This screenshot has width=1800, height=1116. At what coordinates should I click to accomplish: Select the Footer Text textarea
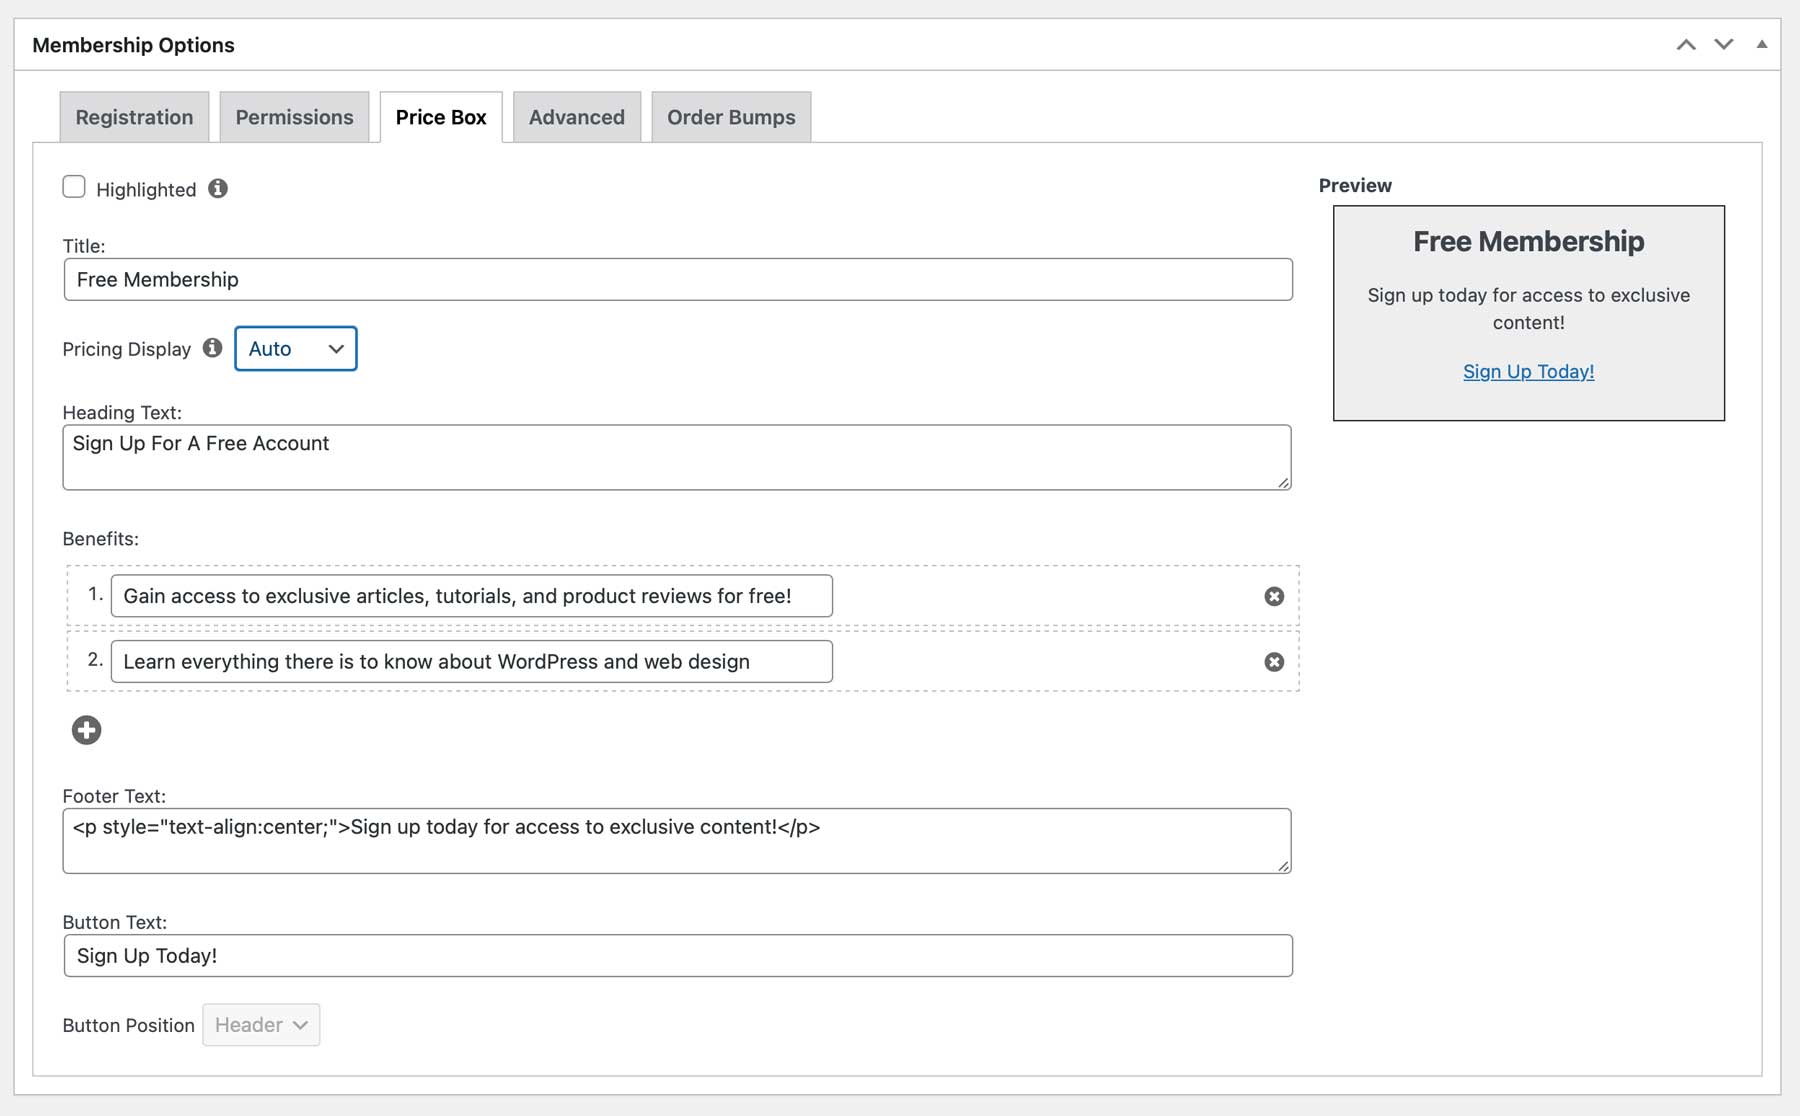tap(678, 838)
